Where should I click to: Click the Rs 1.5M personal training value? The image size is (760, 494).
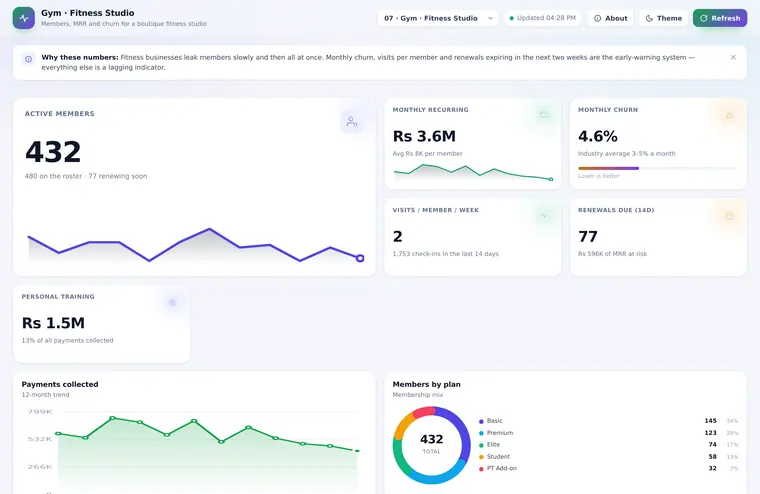[53, 323]
